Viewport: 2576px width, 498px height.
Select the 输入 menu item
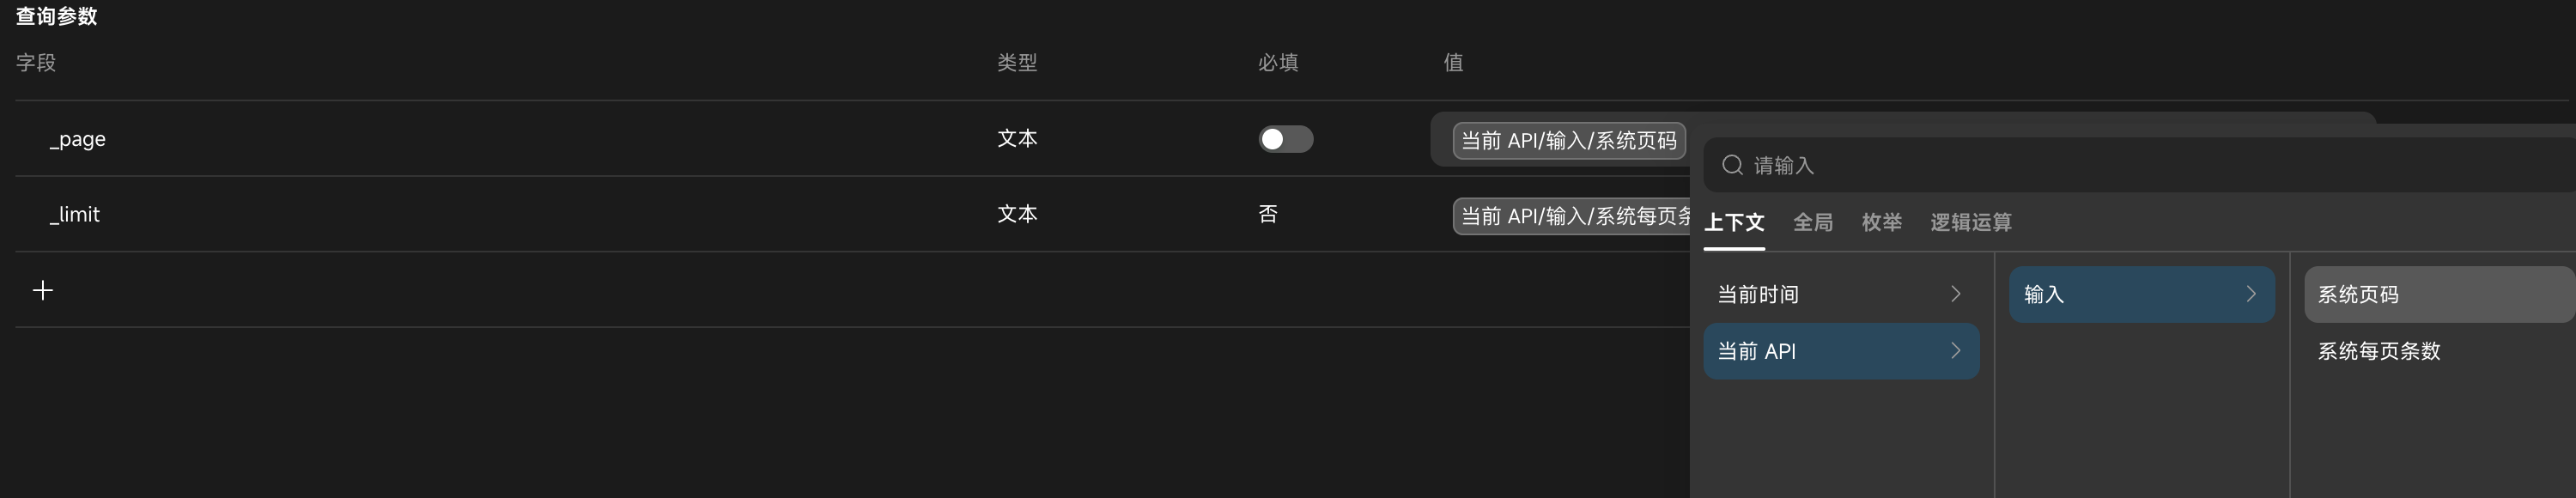coord(2141,294)
